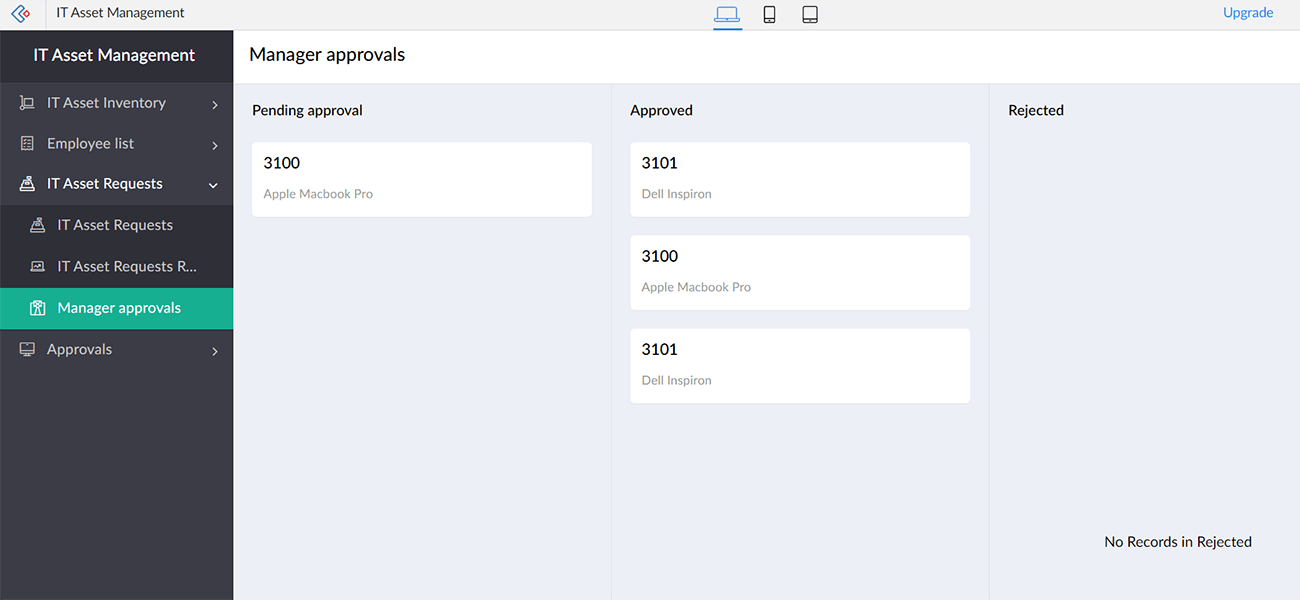Switch to tablet preview mode
This screenshot has height=600, width=1300.
[x=810, y=15]
